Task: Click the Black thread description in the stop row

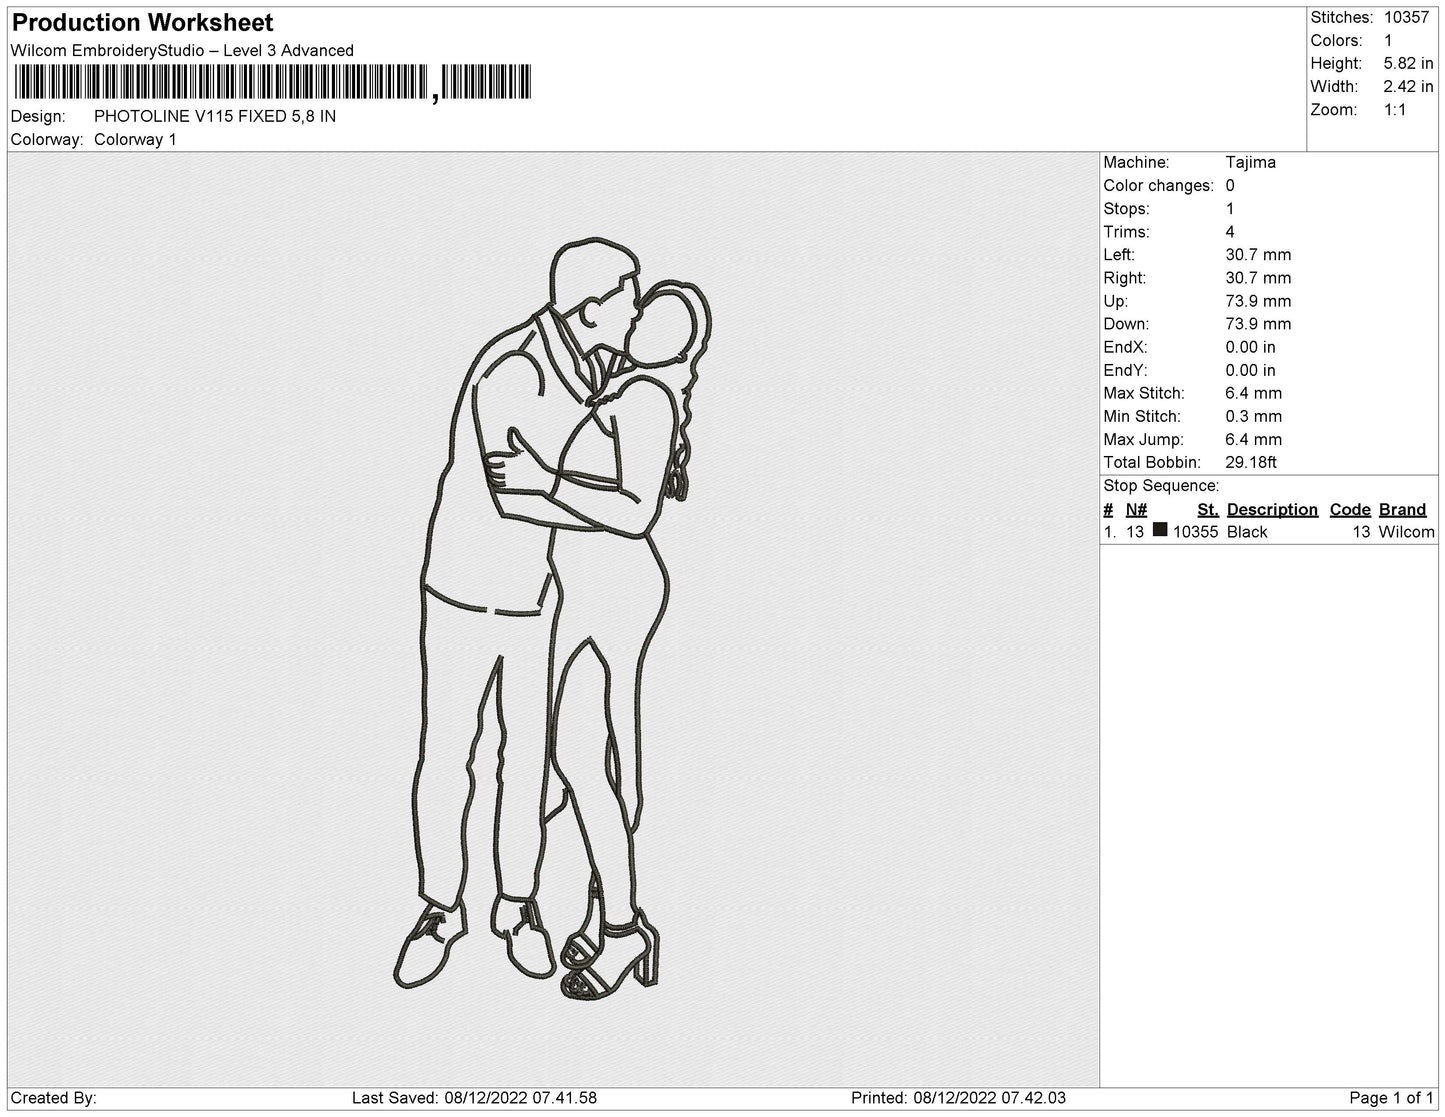Action: click(x=1247, y=532)
